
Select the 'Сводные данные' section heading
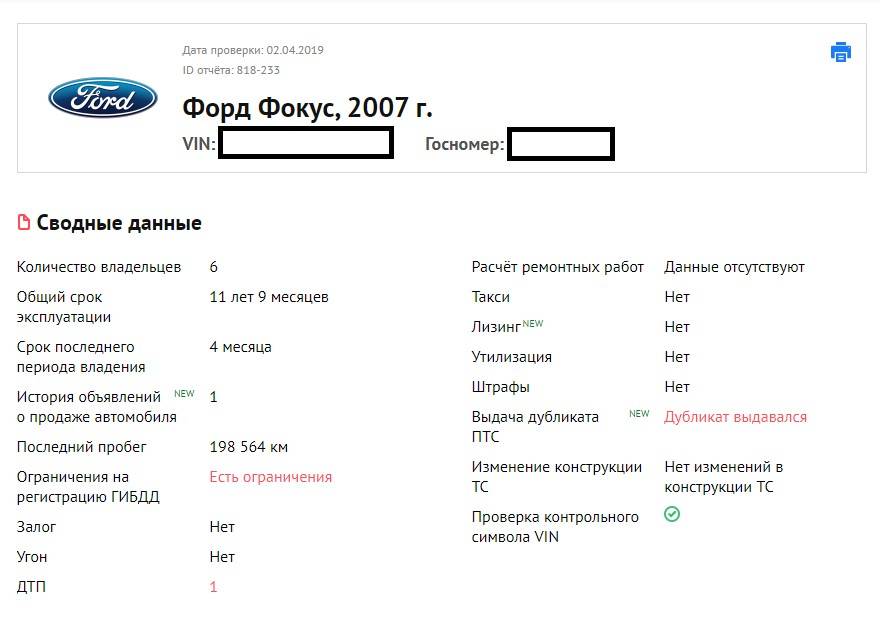[x=119, y=223]
